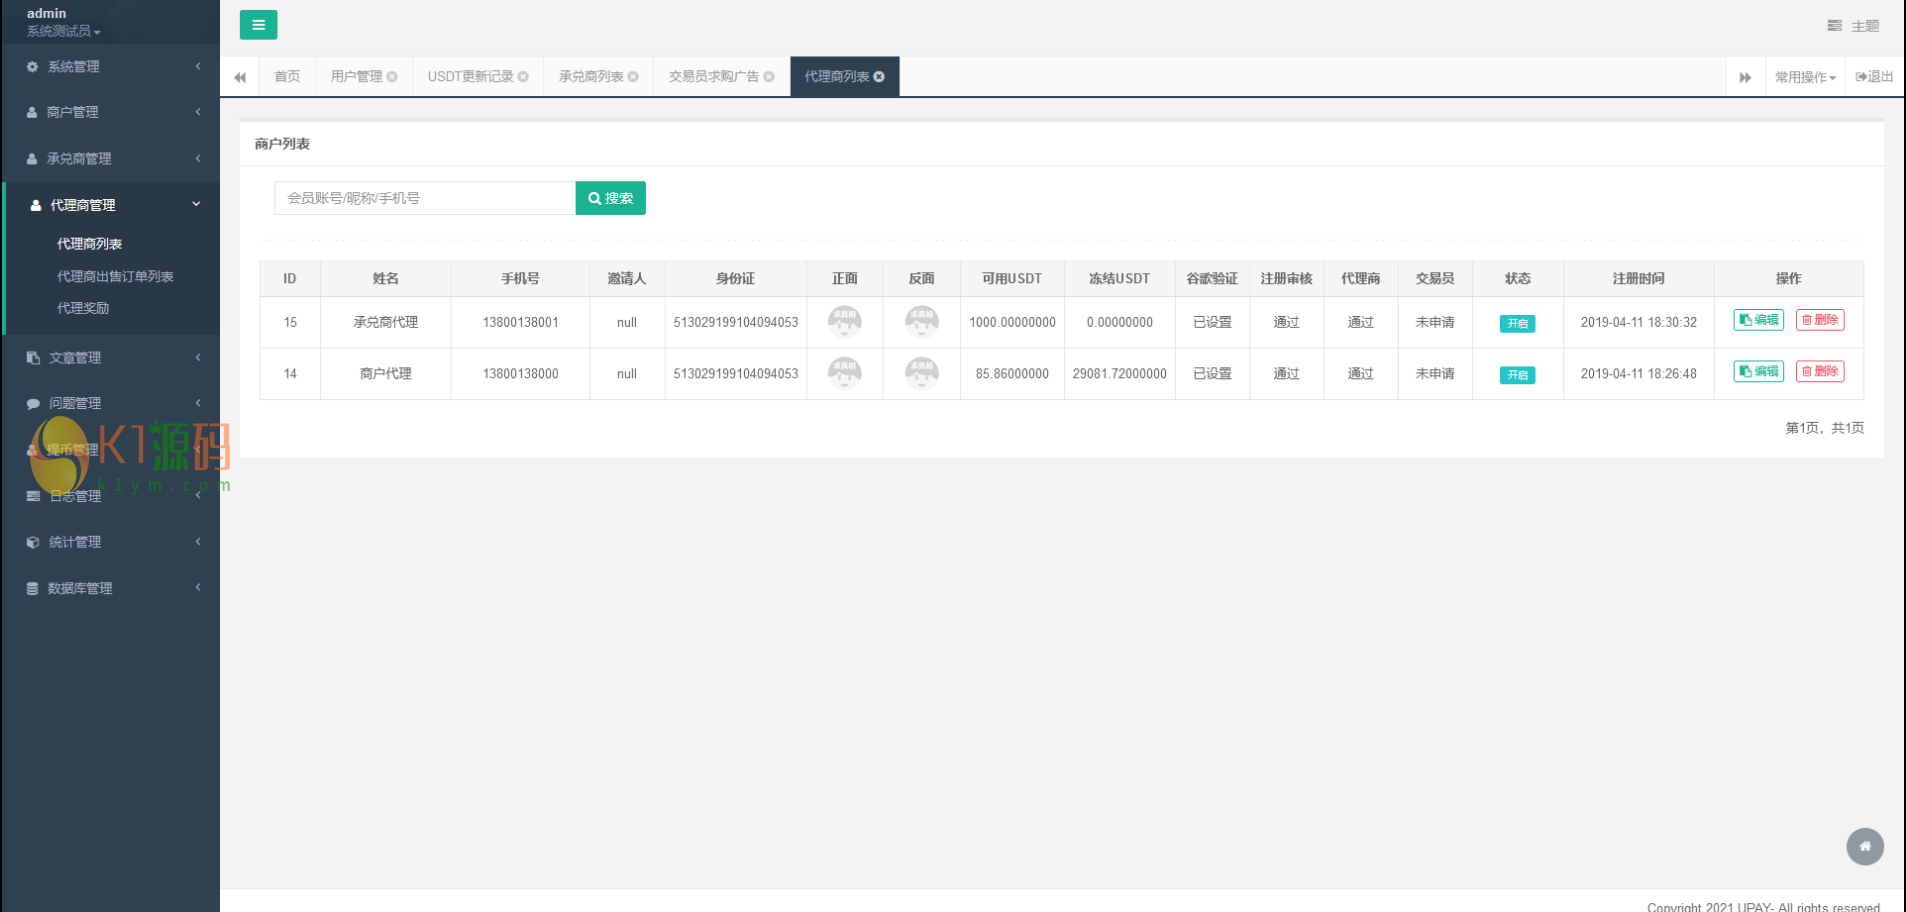The height and width of the screenshot is (912, 1906).
Task: Switch to the 用户管理 tab
Action: [357, 77]
